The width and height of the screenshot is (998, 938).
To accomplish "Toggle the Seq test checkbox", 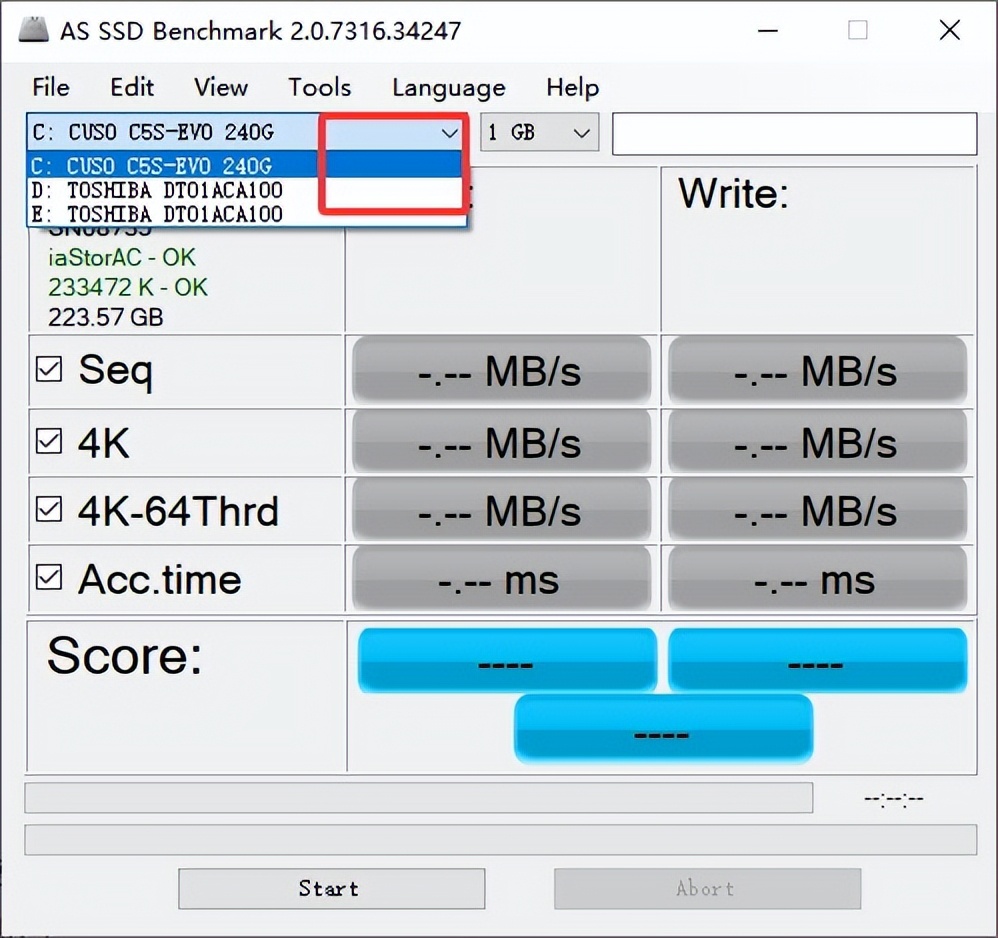I will pyautogui.click(x=48, y=369).
